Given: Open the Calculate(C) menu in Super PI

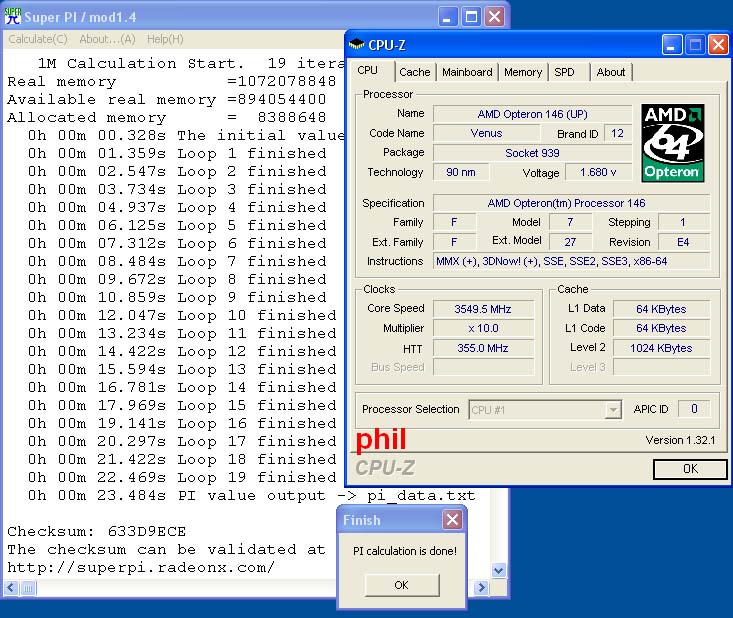Looking at the screenshot, I should click(x=38, y=39).
